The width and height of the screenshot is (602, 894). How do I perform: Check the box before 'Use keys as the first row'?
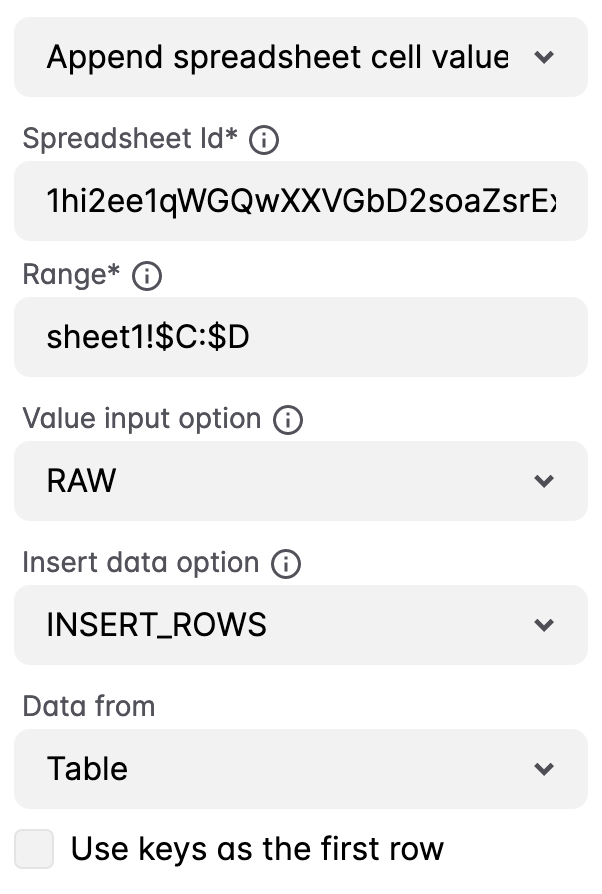tap(34, 848)
